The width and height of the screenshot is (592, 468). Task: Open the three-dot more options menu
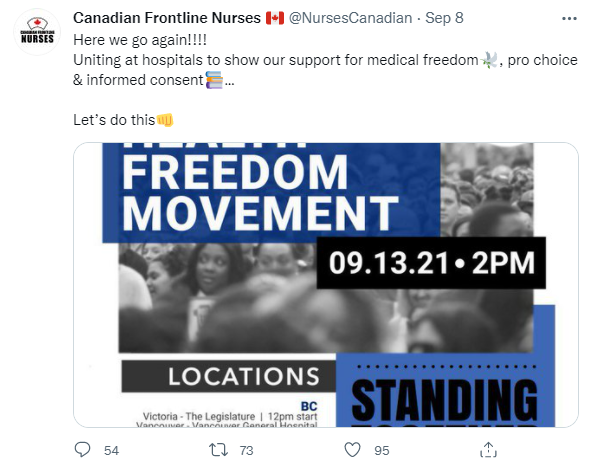pos(569,18)
